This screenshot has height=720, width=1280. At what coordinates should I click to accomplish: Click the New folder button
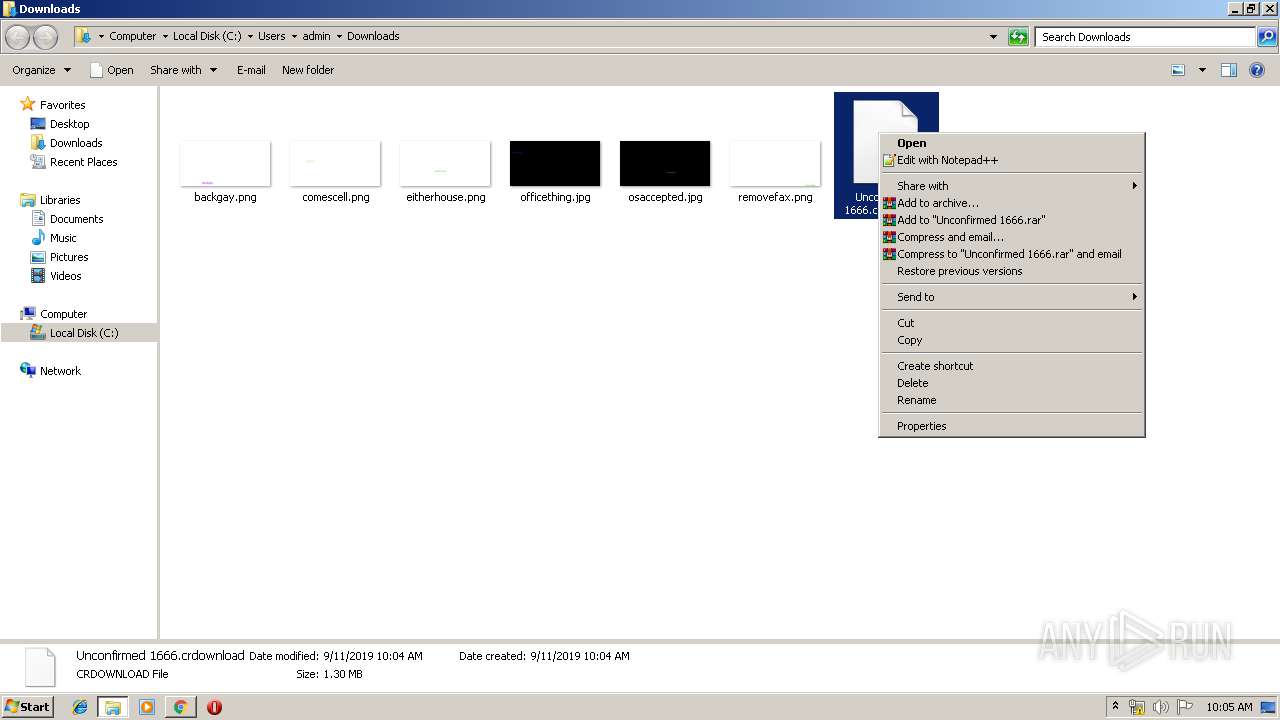tap(308, 70)
